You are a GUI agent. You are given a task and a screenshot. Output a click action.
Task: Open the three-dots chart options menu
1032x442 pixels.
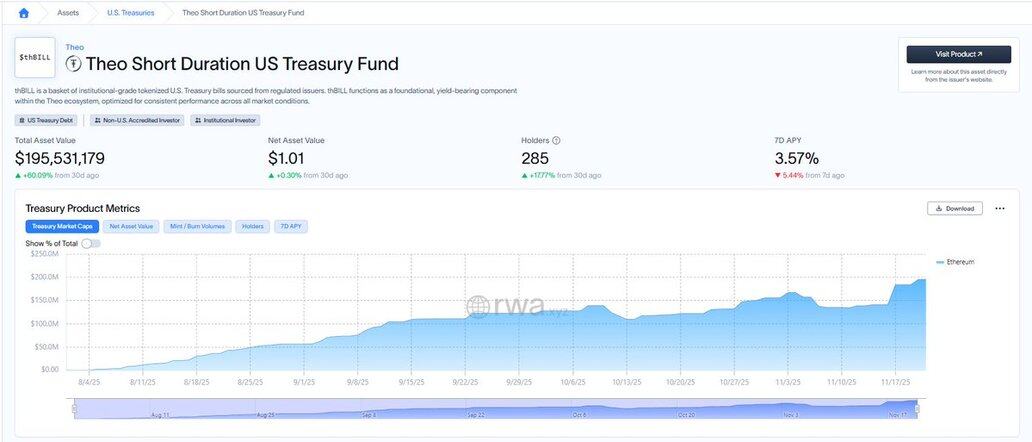(999, 208)
